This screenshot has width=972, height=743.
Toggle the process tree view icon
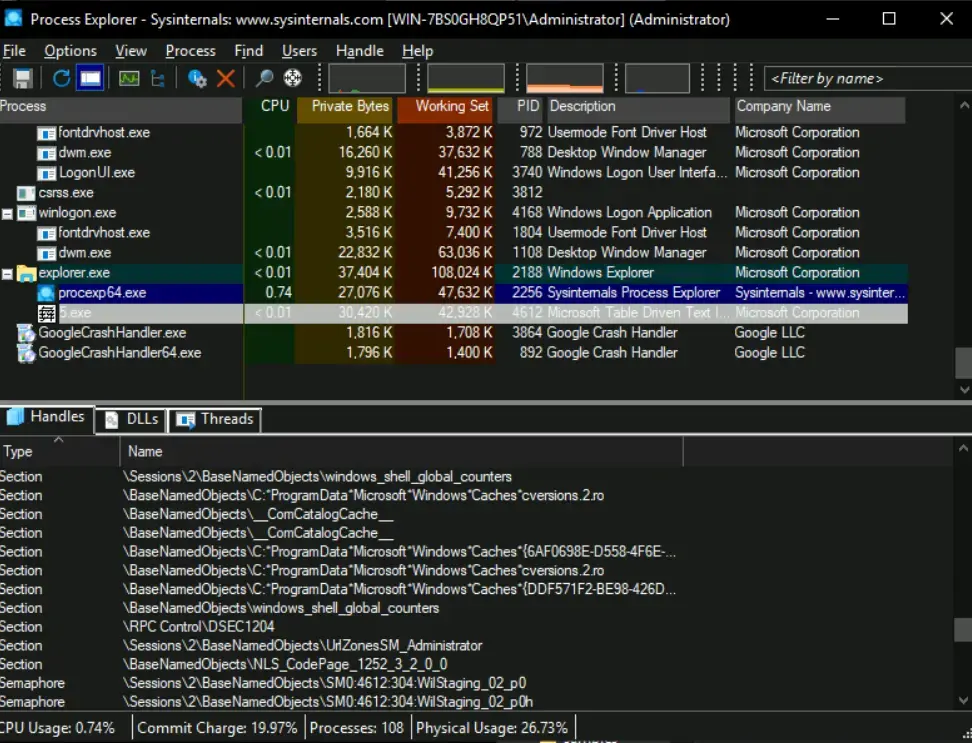click(158, 78)
